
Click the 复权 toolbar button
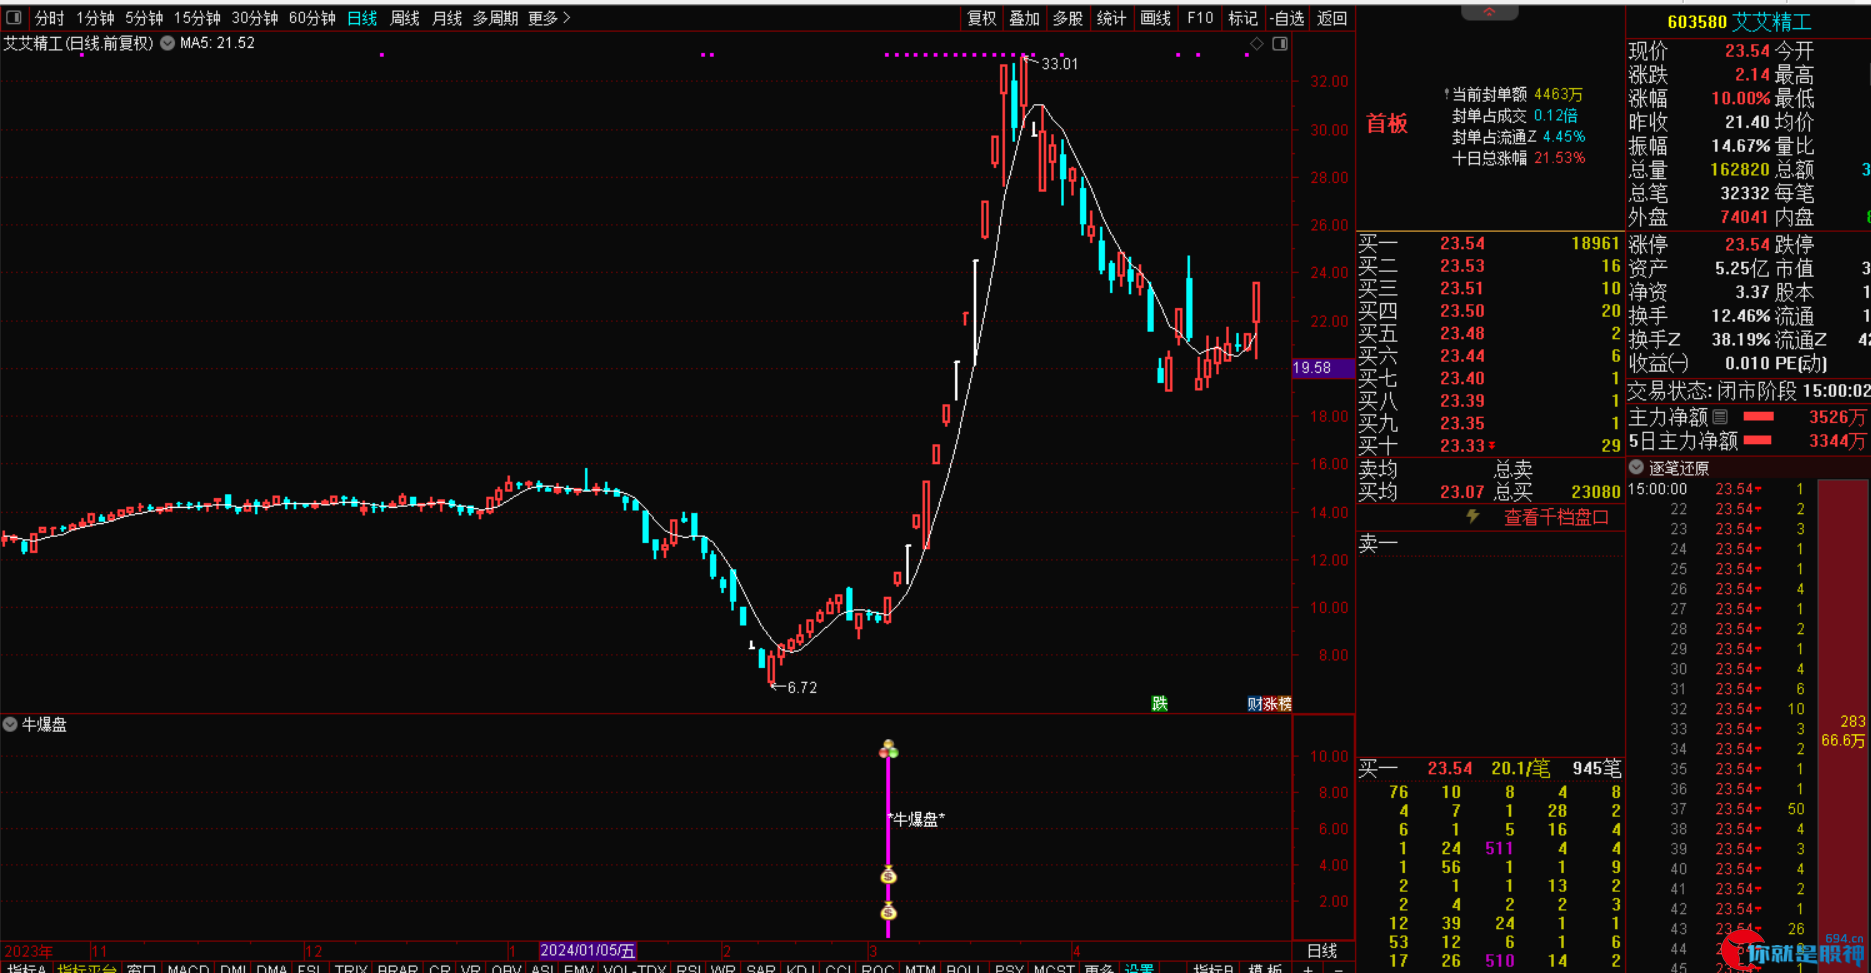click(x=982, y=18)
